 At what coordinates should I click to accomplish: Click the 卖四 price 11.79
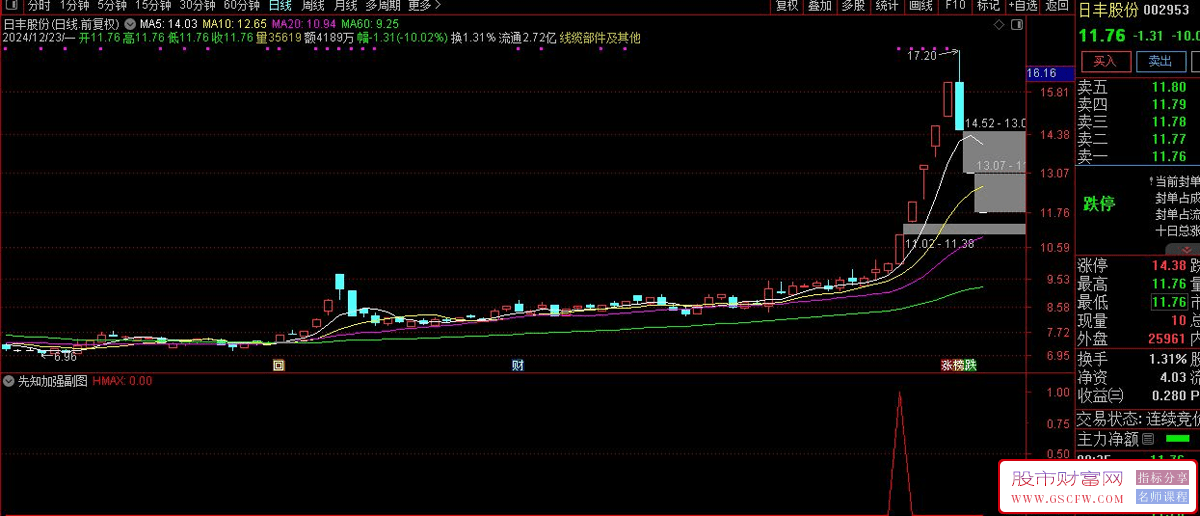[1168, 104]
